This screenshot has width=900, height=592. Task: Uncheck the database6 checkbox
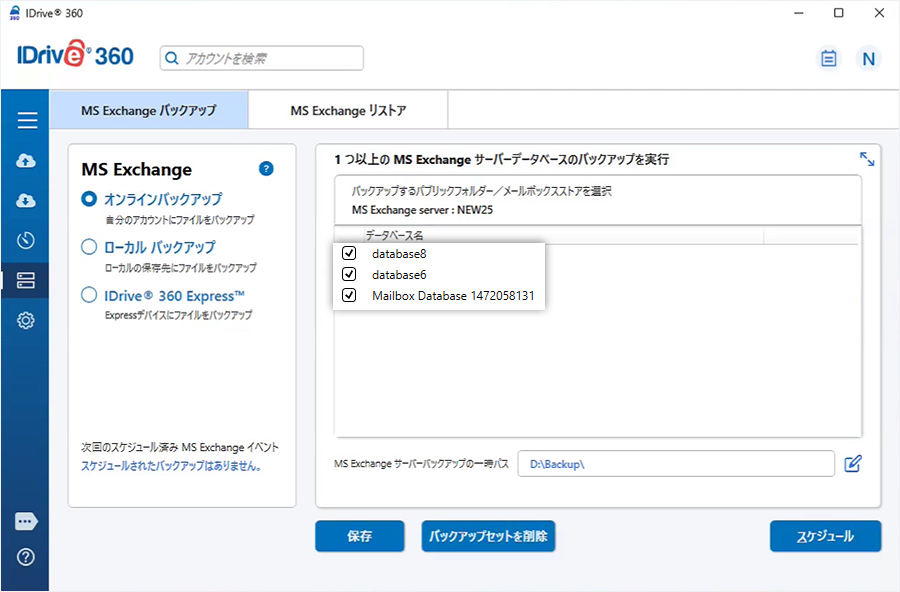pyautogui.click(x=349, y=274)
